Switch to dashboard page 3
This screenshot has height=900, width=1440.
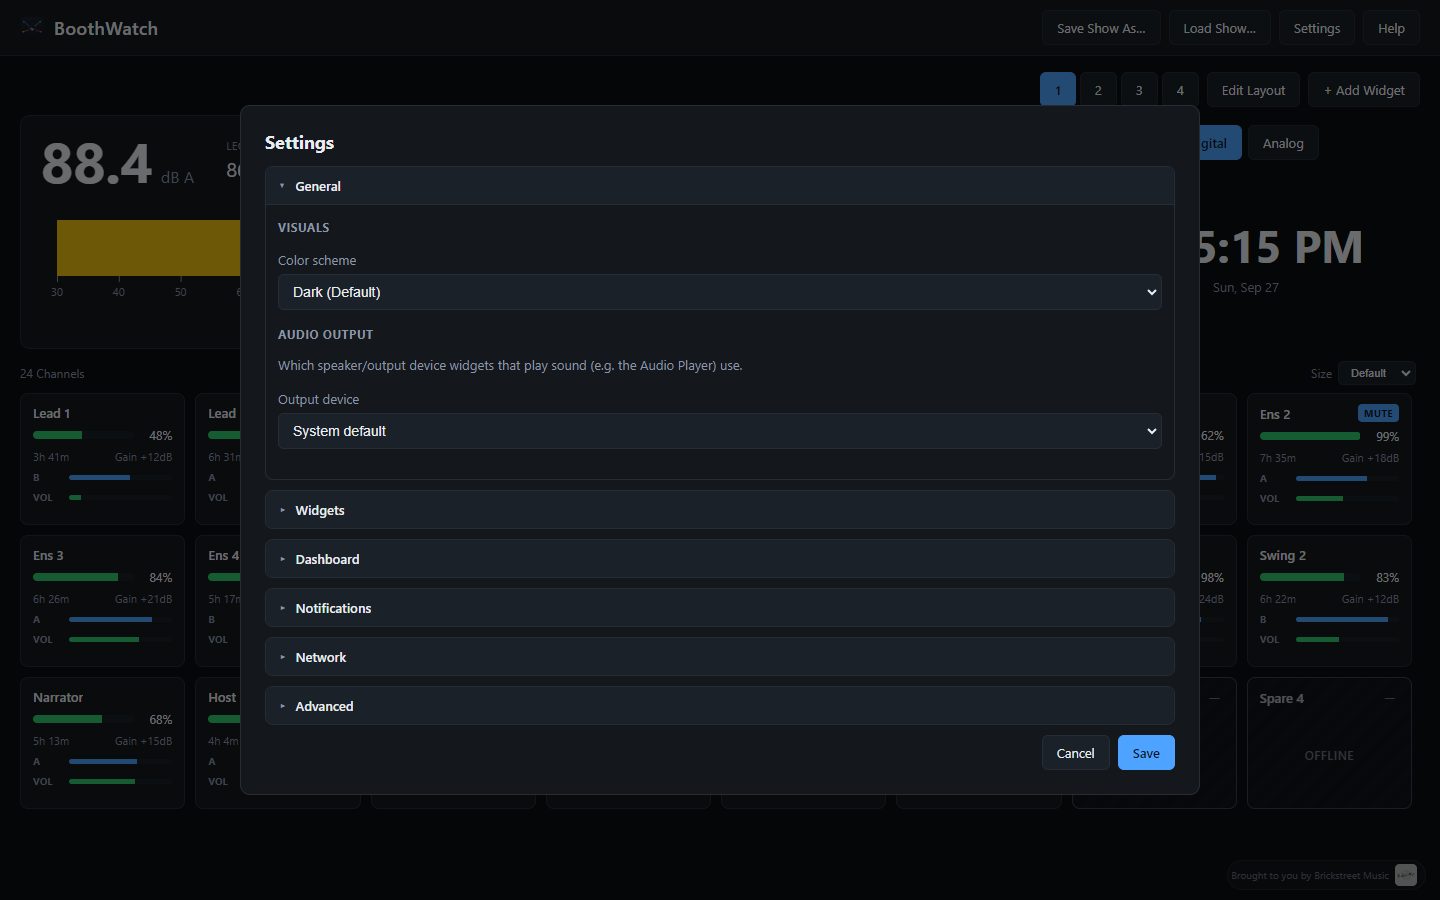pyautogui.click(x=1139, y=90)
